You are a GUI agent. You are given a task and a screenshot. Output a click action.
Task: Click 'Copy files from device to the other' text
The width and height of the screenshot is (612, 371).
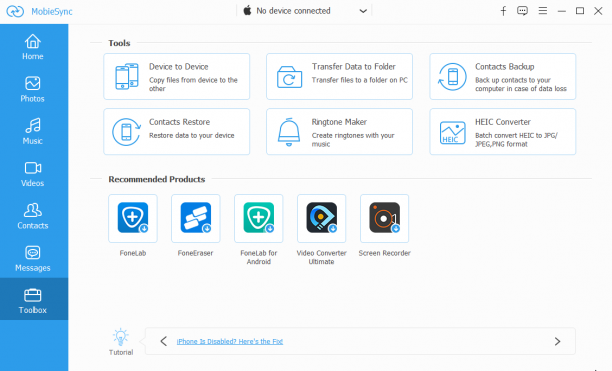pos(193,84)
